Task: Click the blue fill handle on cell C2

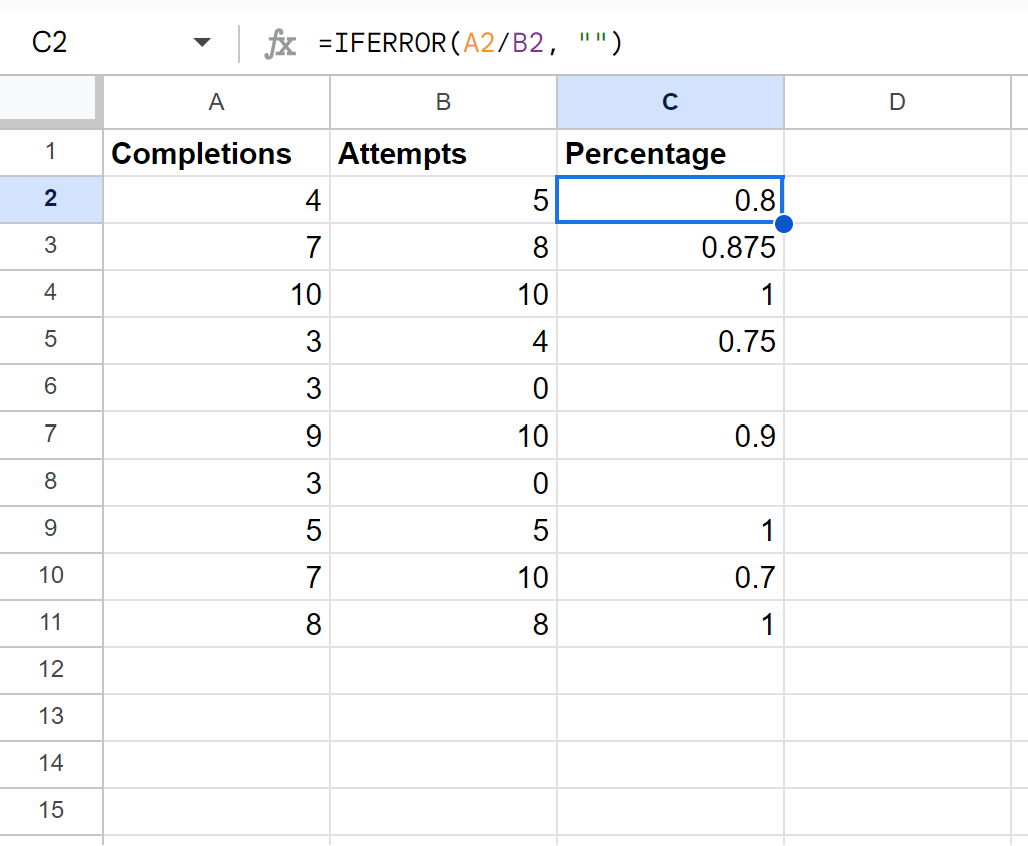Action: [783, 224]
